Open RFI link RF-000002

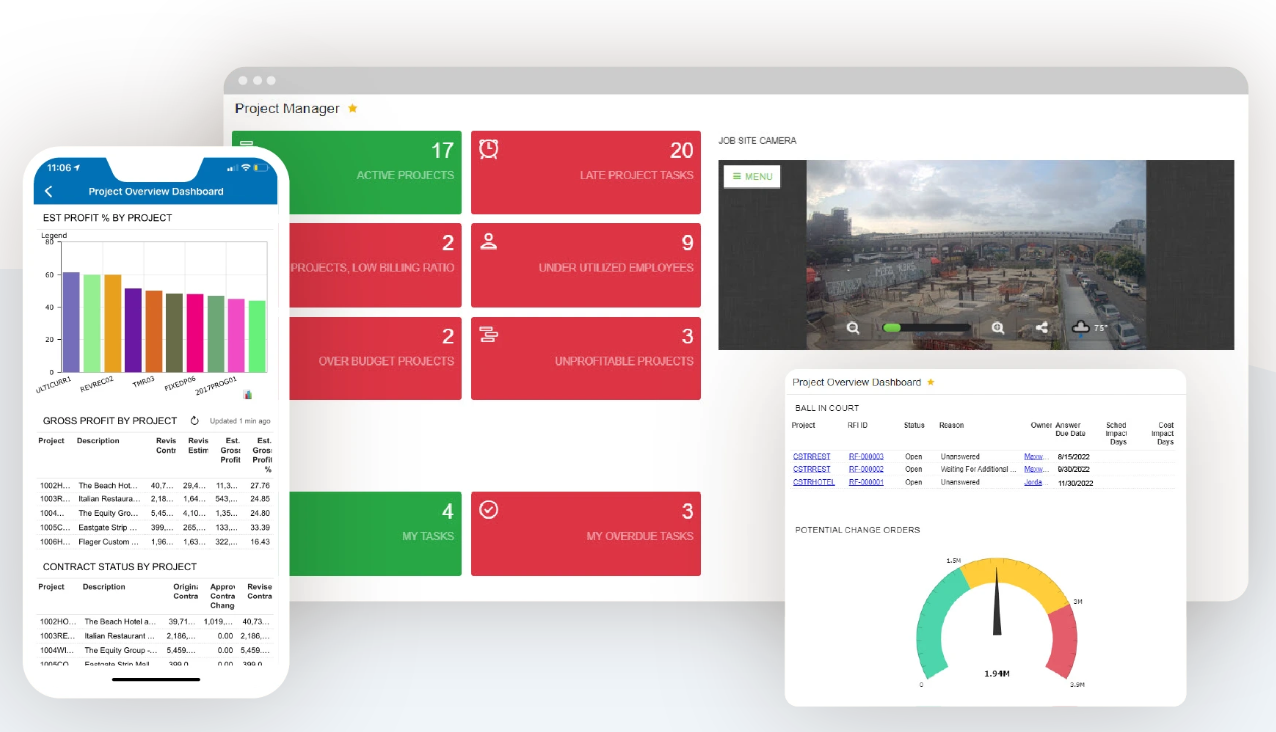(x=866, y=469)
